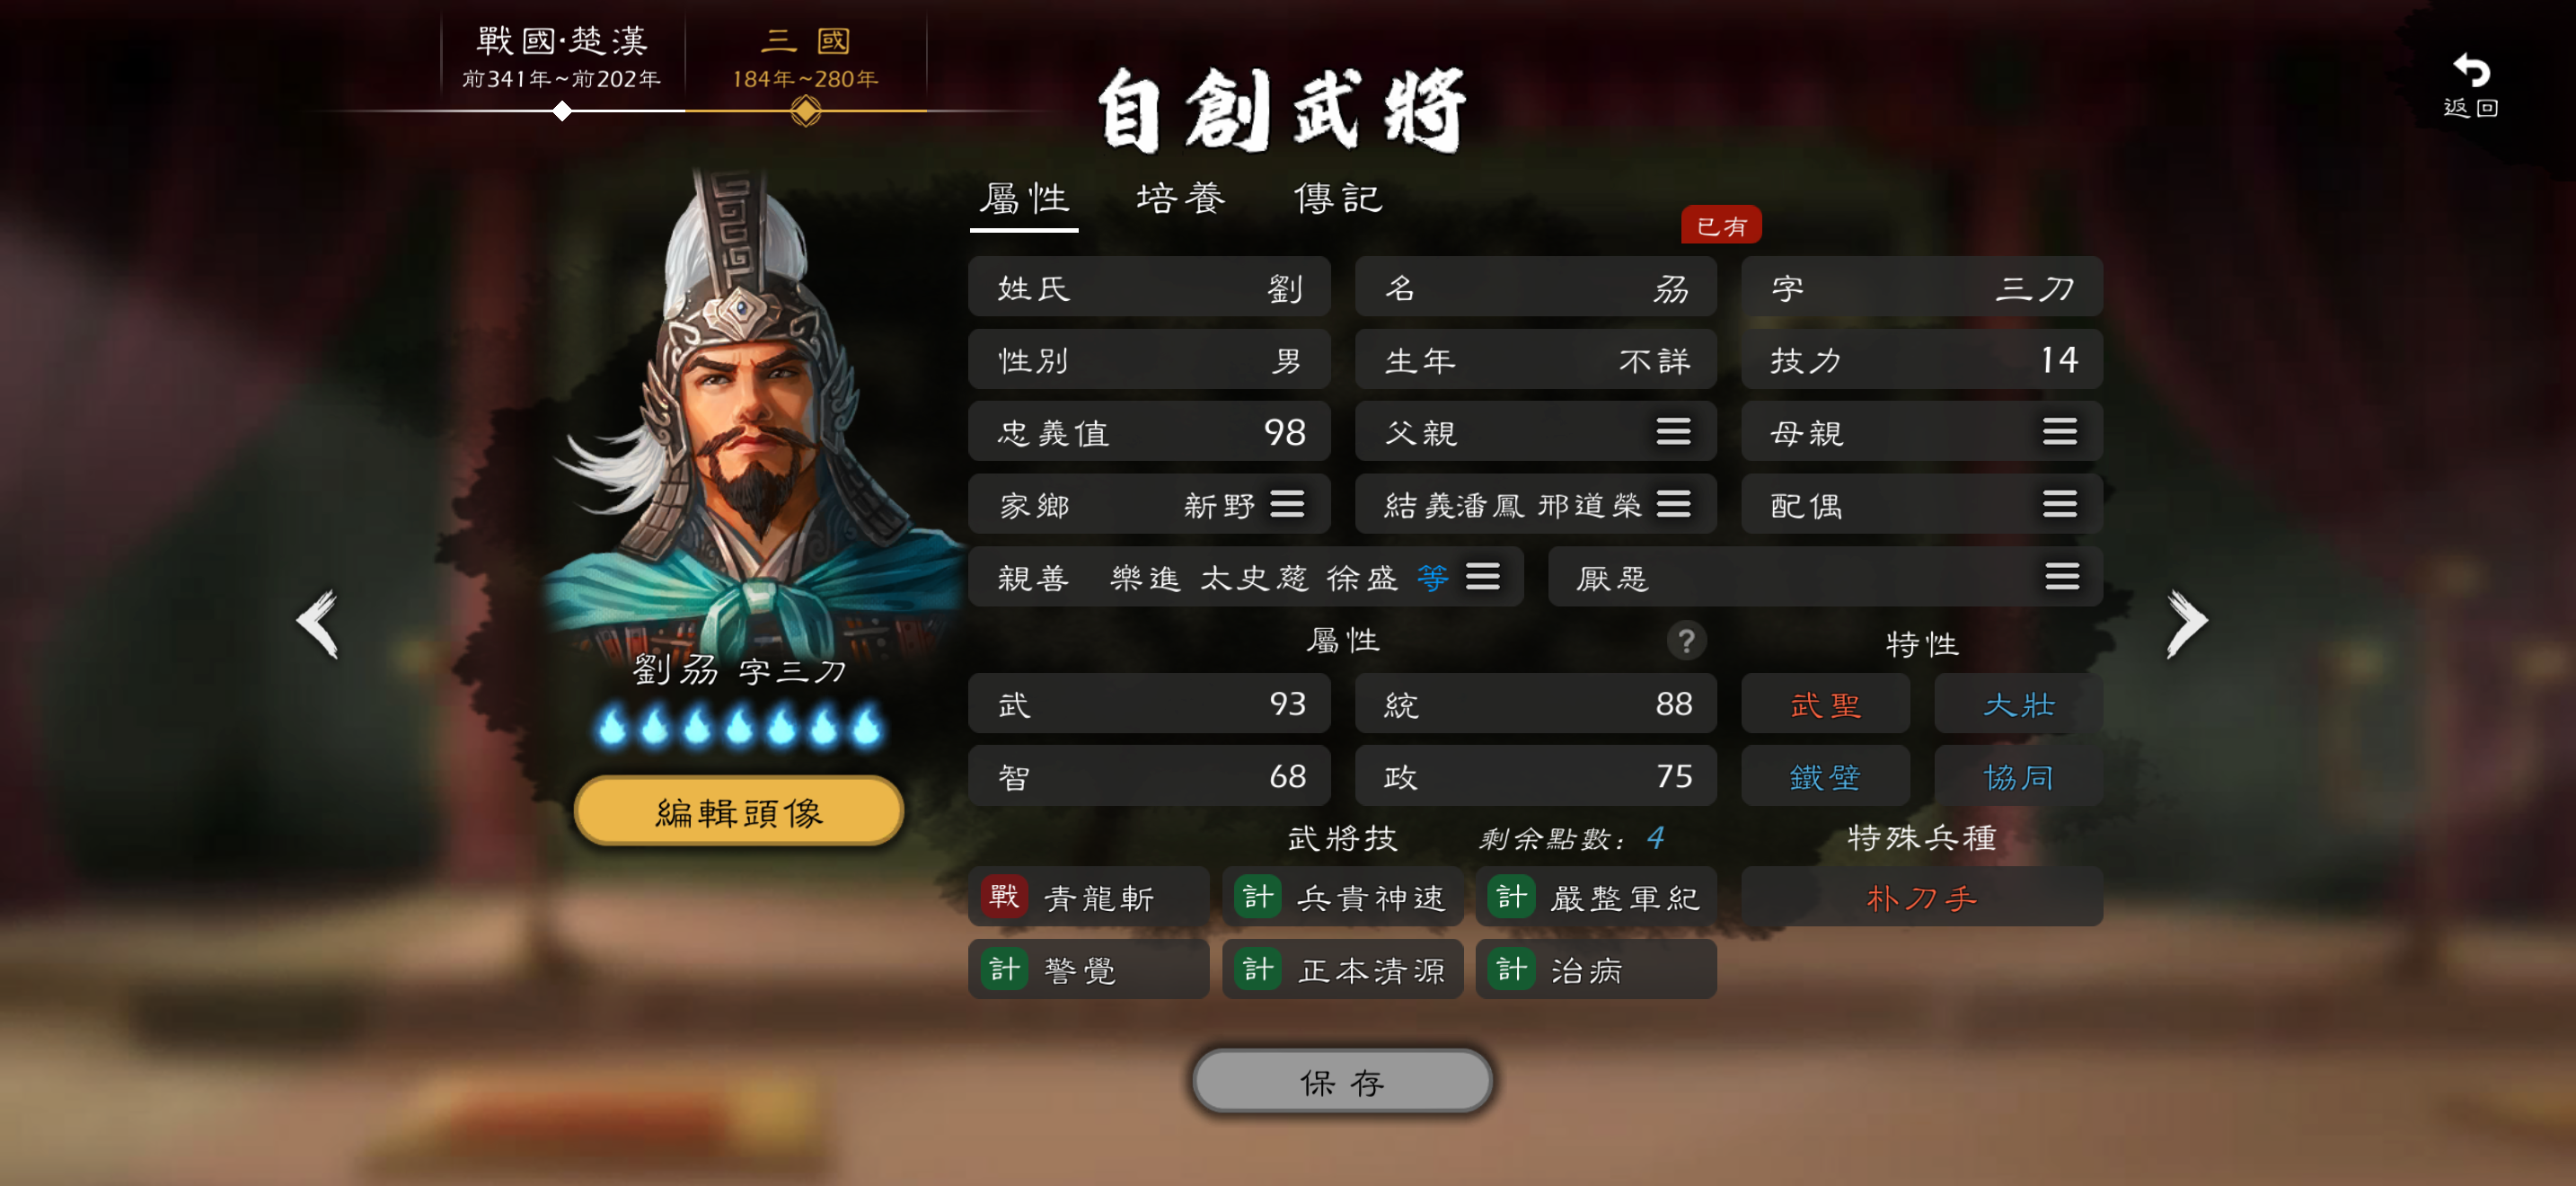
Task: Select the 鐵壁 trait
Action: 1825,777
